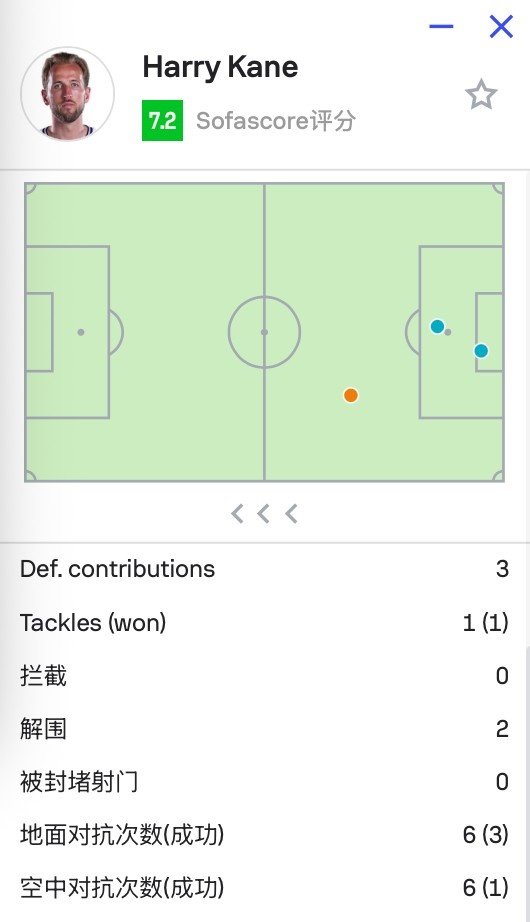Click the Sofascore评分 label

[276, 121]
